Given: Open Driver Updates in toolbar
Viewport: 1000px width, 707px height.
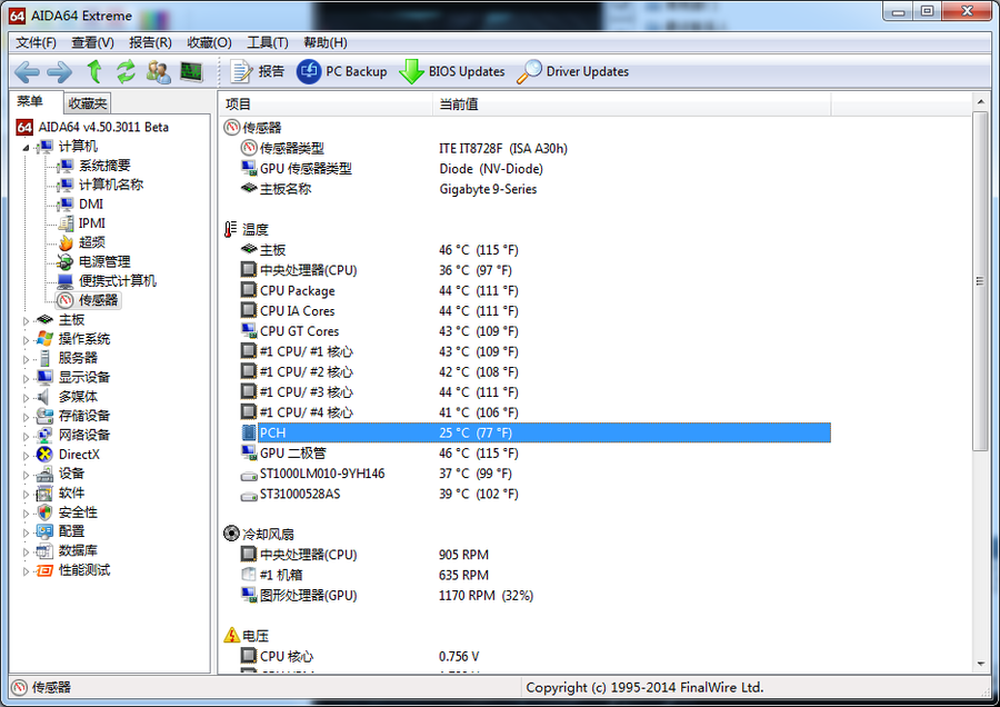Looking at the screenshot, I should click(x=573, y=71).
